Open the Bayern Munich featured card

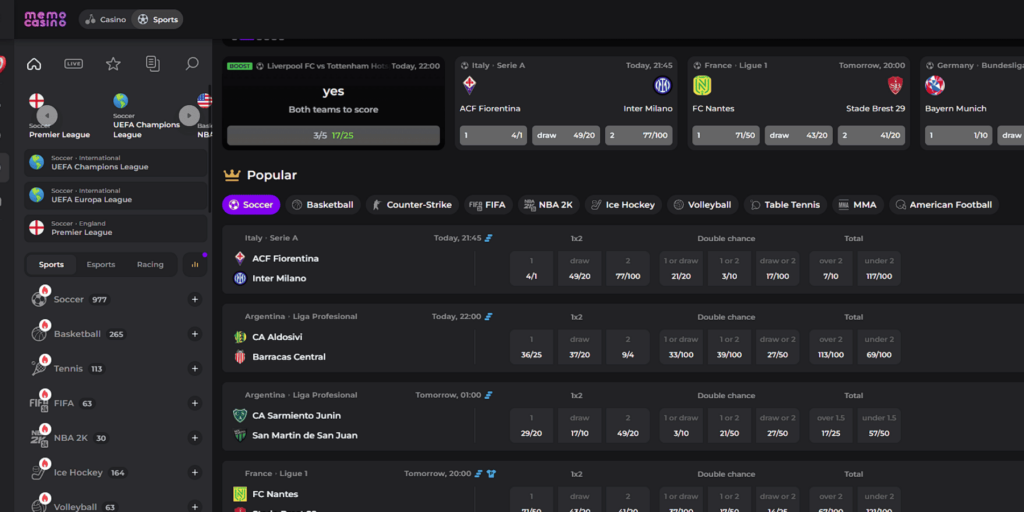(972, 103)
